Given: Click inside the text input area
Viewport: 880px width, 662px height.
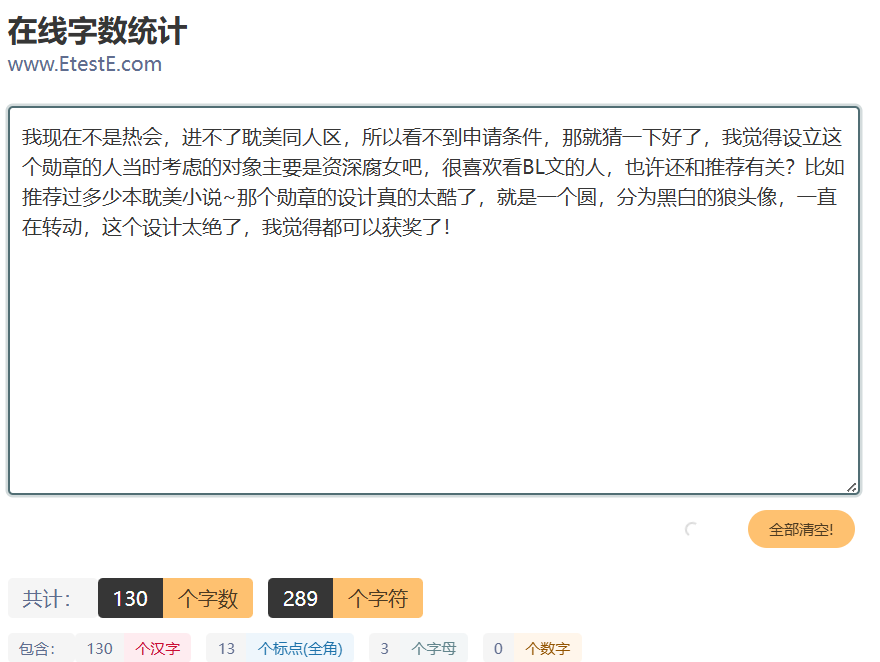Looking at the screenshot, I should coord(434,300).
